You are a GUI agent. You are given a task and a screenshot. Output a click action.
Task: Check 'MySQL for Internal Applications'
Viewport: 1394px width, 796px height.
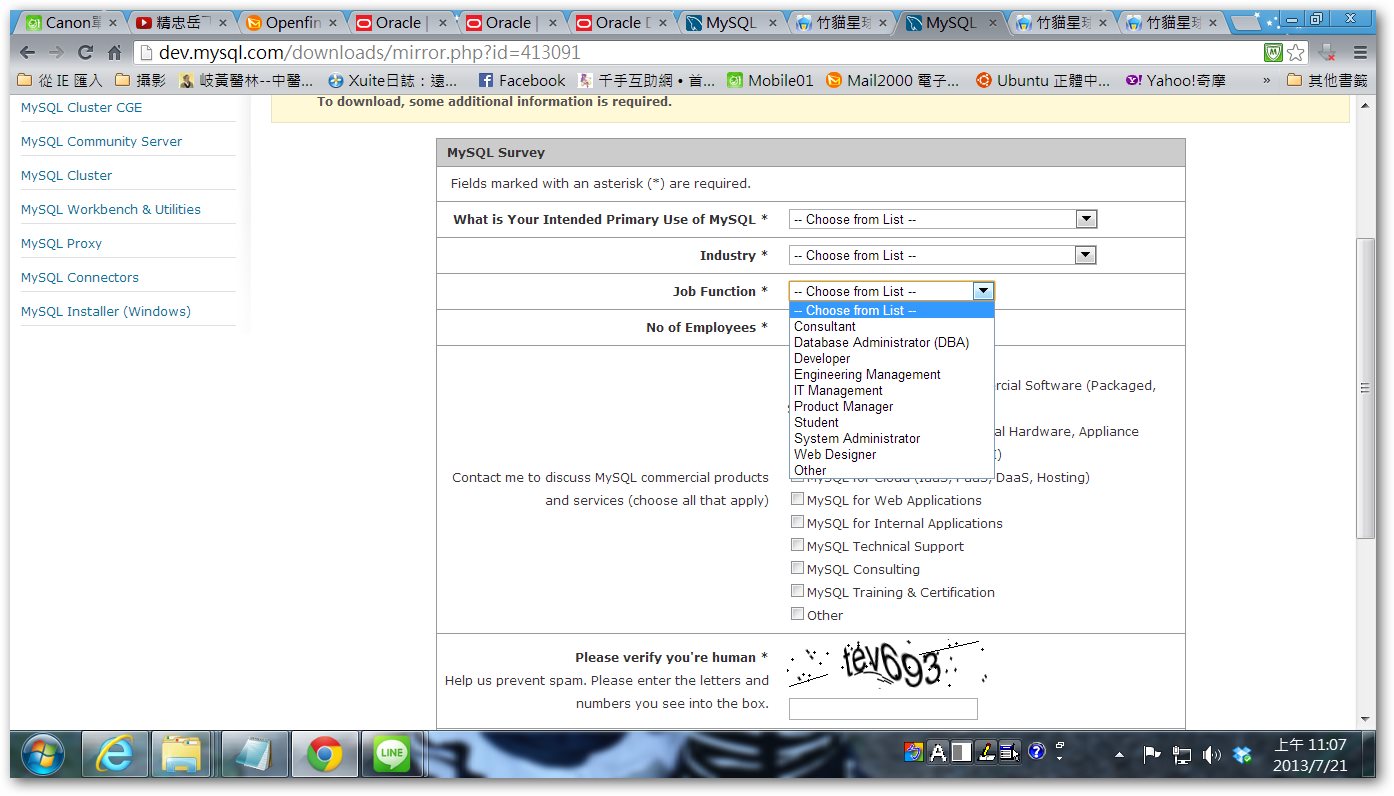pos(797,522)
